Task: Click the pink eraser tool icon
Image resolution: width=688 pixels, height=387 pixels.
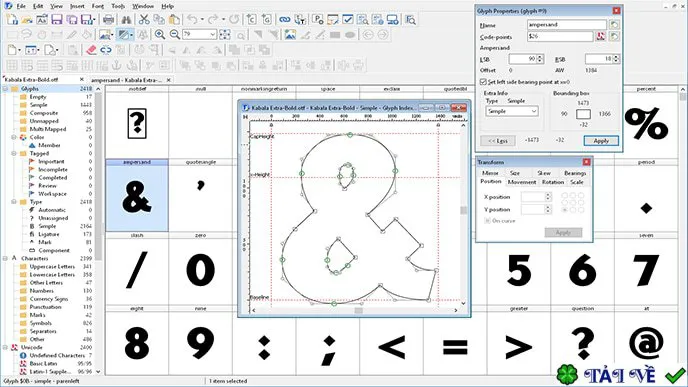Action: pyautogui.click(x=91, y=50)
